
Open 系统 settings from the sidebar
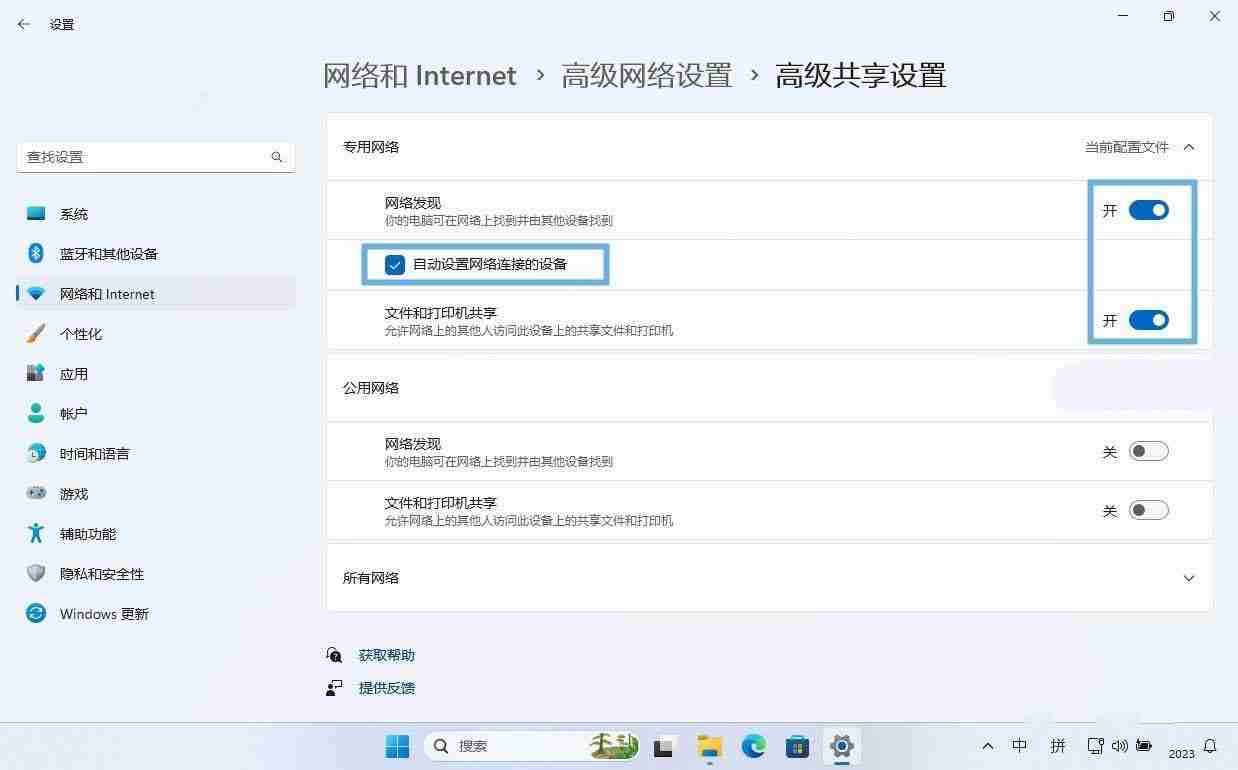[x=74, y=213]
